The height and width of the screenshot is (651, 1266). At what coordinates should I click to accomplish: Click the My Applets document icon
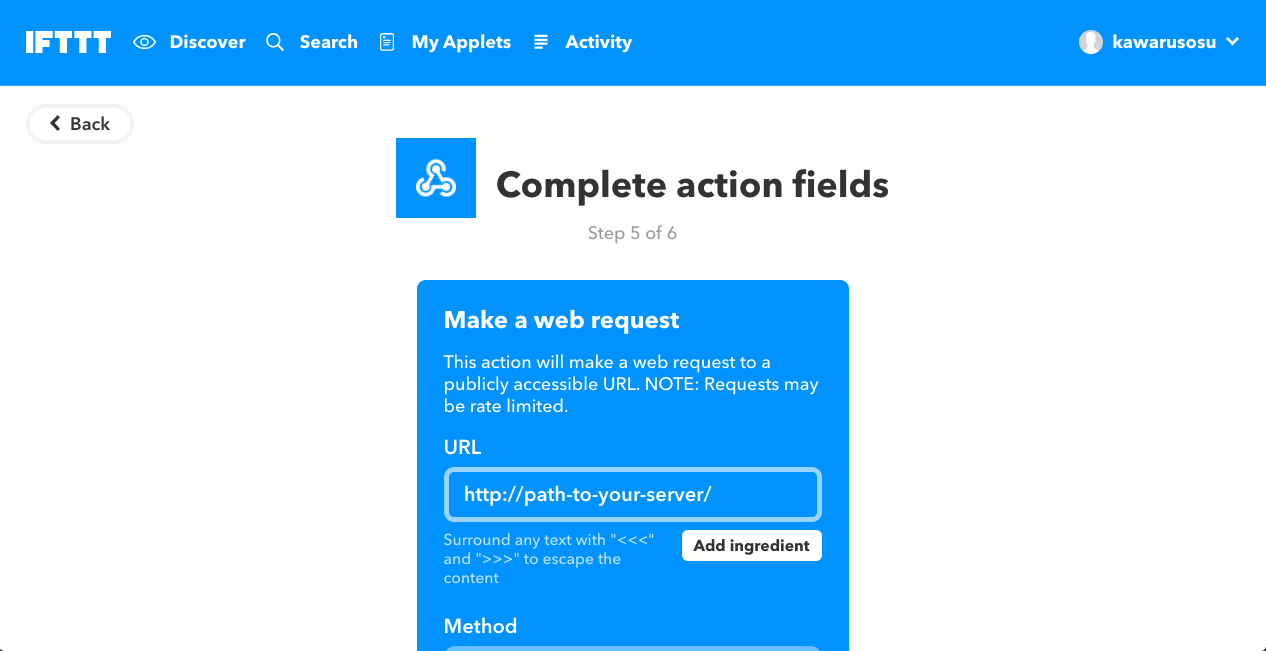[x=387, y=42]
